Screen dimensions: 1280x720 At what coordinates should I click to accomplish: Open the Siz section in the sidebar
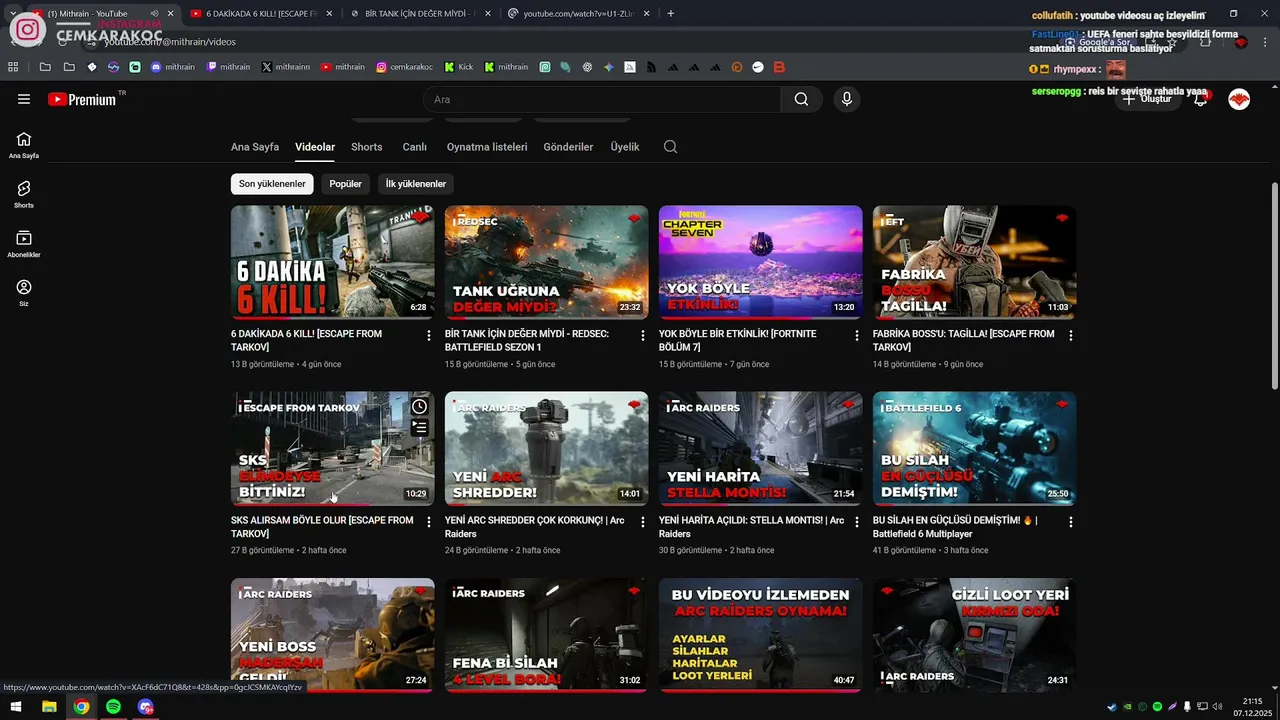click(24, 293)
